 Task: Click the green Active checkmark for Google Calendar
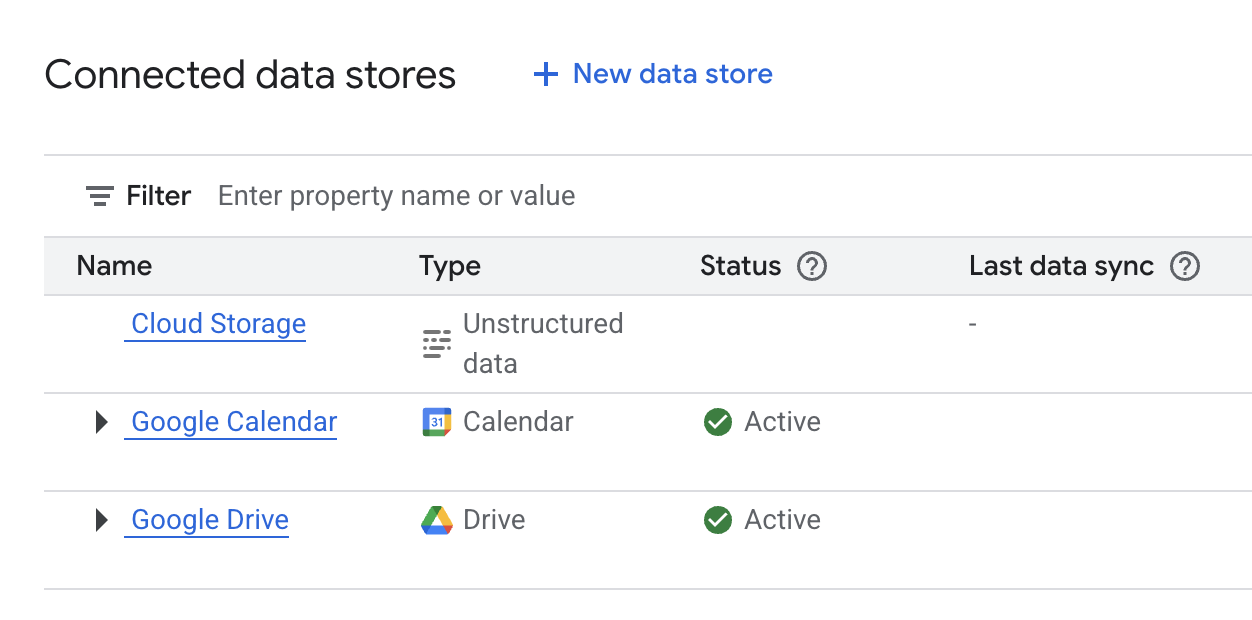[x=717, y=422]
